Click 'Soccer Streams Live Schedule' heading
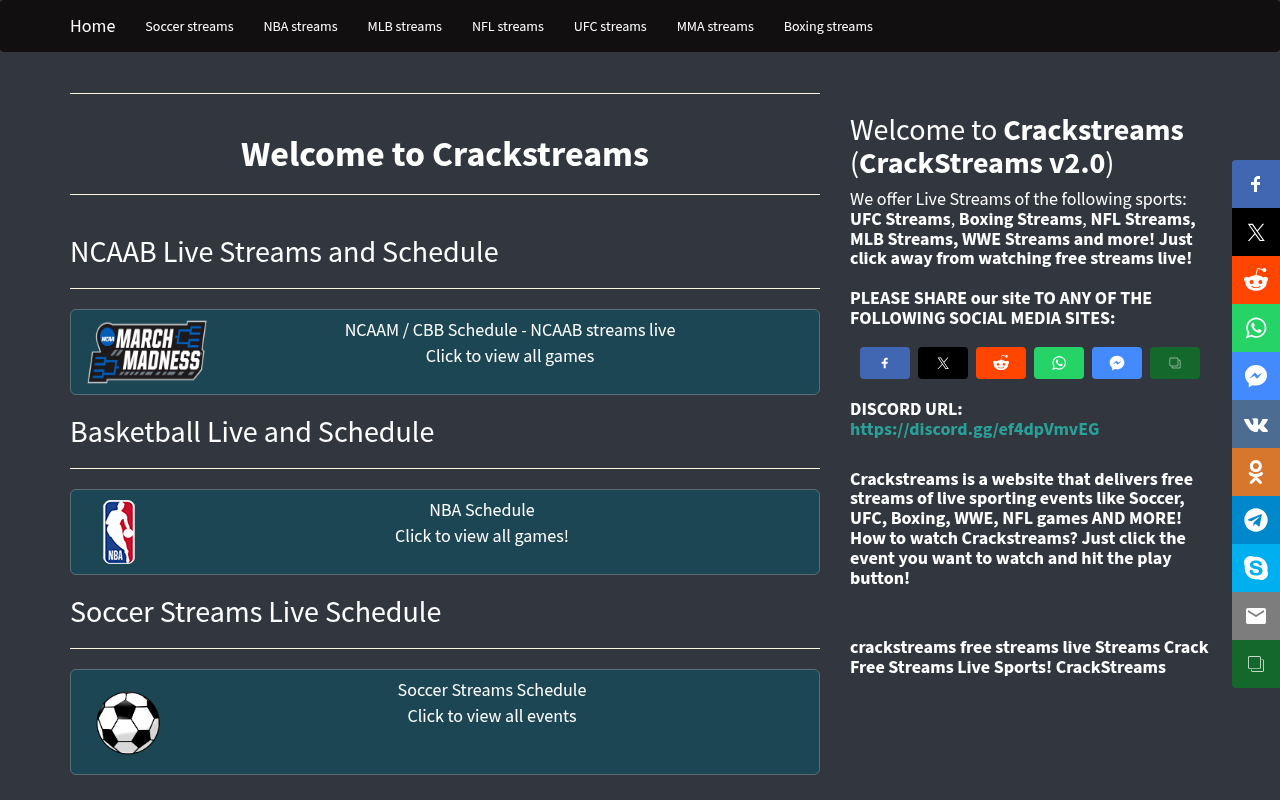Viewport: 1280px width, 800px height. click(x=255, y=612)
